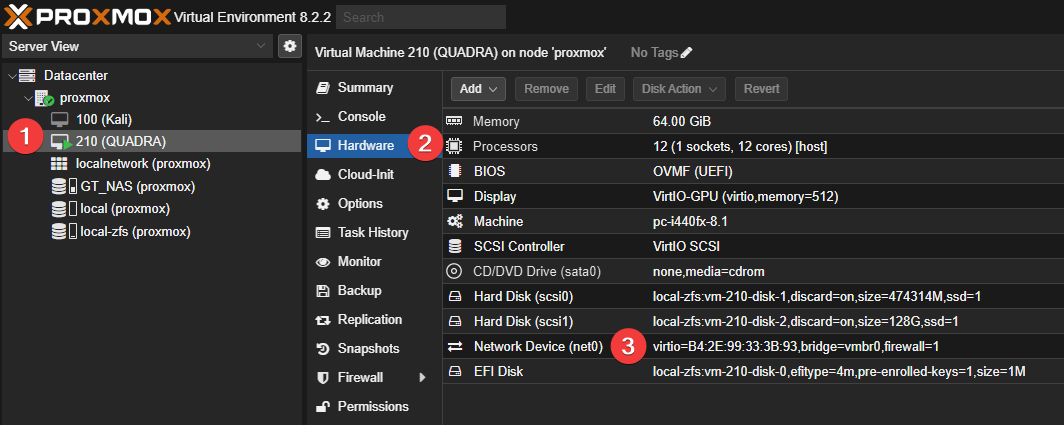This screenshot has height=425, width=1064.
Task: Click the Memory RAM icon
Action: click(454, 122)
